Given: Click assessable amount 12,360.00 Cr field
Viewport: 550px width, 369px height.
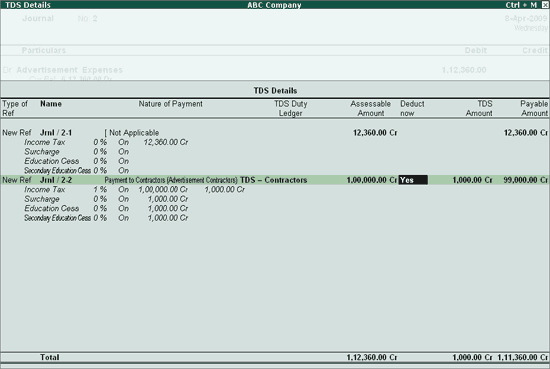Looking at the screenshot, I should pyautogui.click(x=375, y=133).
